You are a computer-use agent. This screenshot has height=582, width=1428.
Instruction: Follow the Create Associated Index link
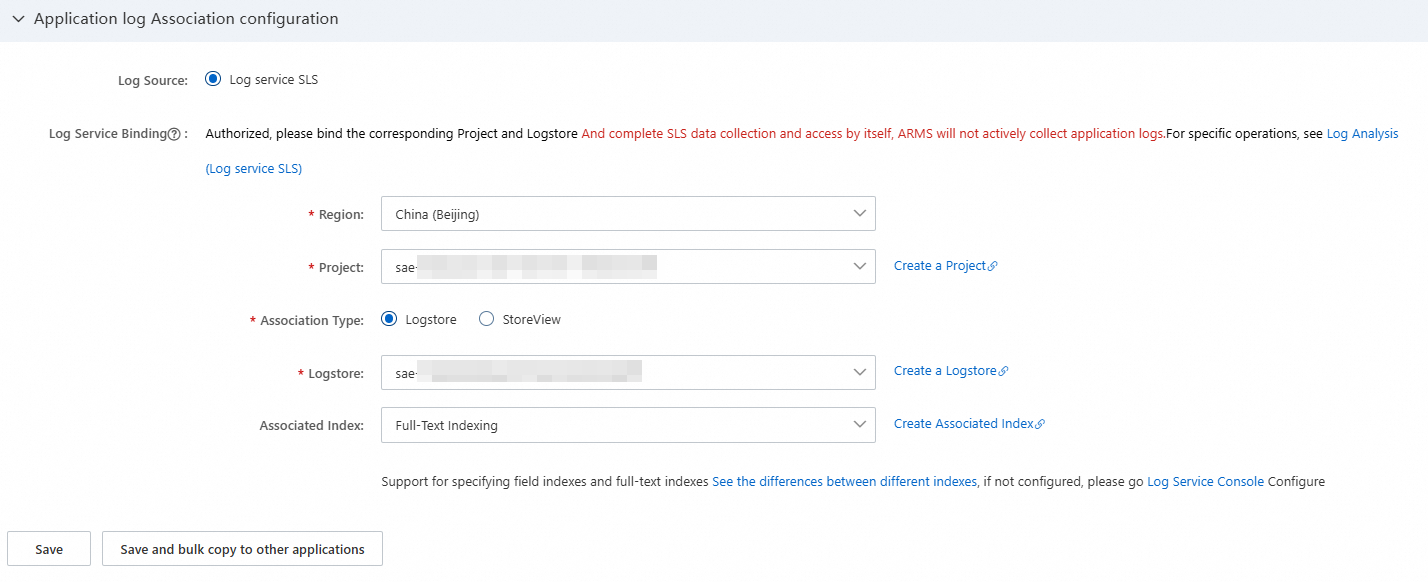(963, 424)
